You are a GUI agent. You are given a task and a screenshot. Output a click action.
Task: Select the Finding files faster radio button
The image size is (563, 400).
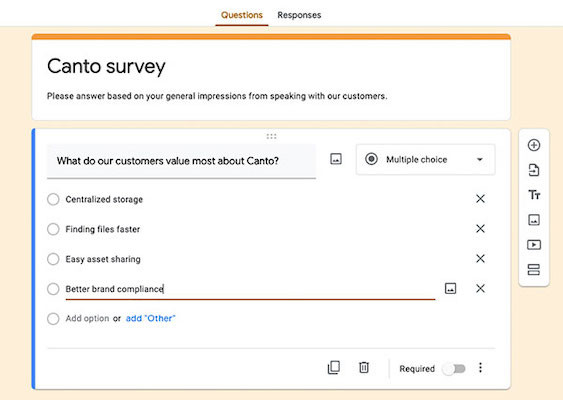[x=53, y=229]
